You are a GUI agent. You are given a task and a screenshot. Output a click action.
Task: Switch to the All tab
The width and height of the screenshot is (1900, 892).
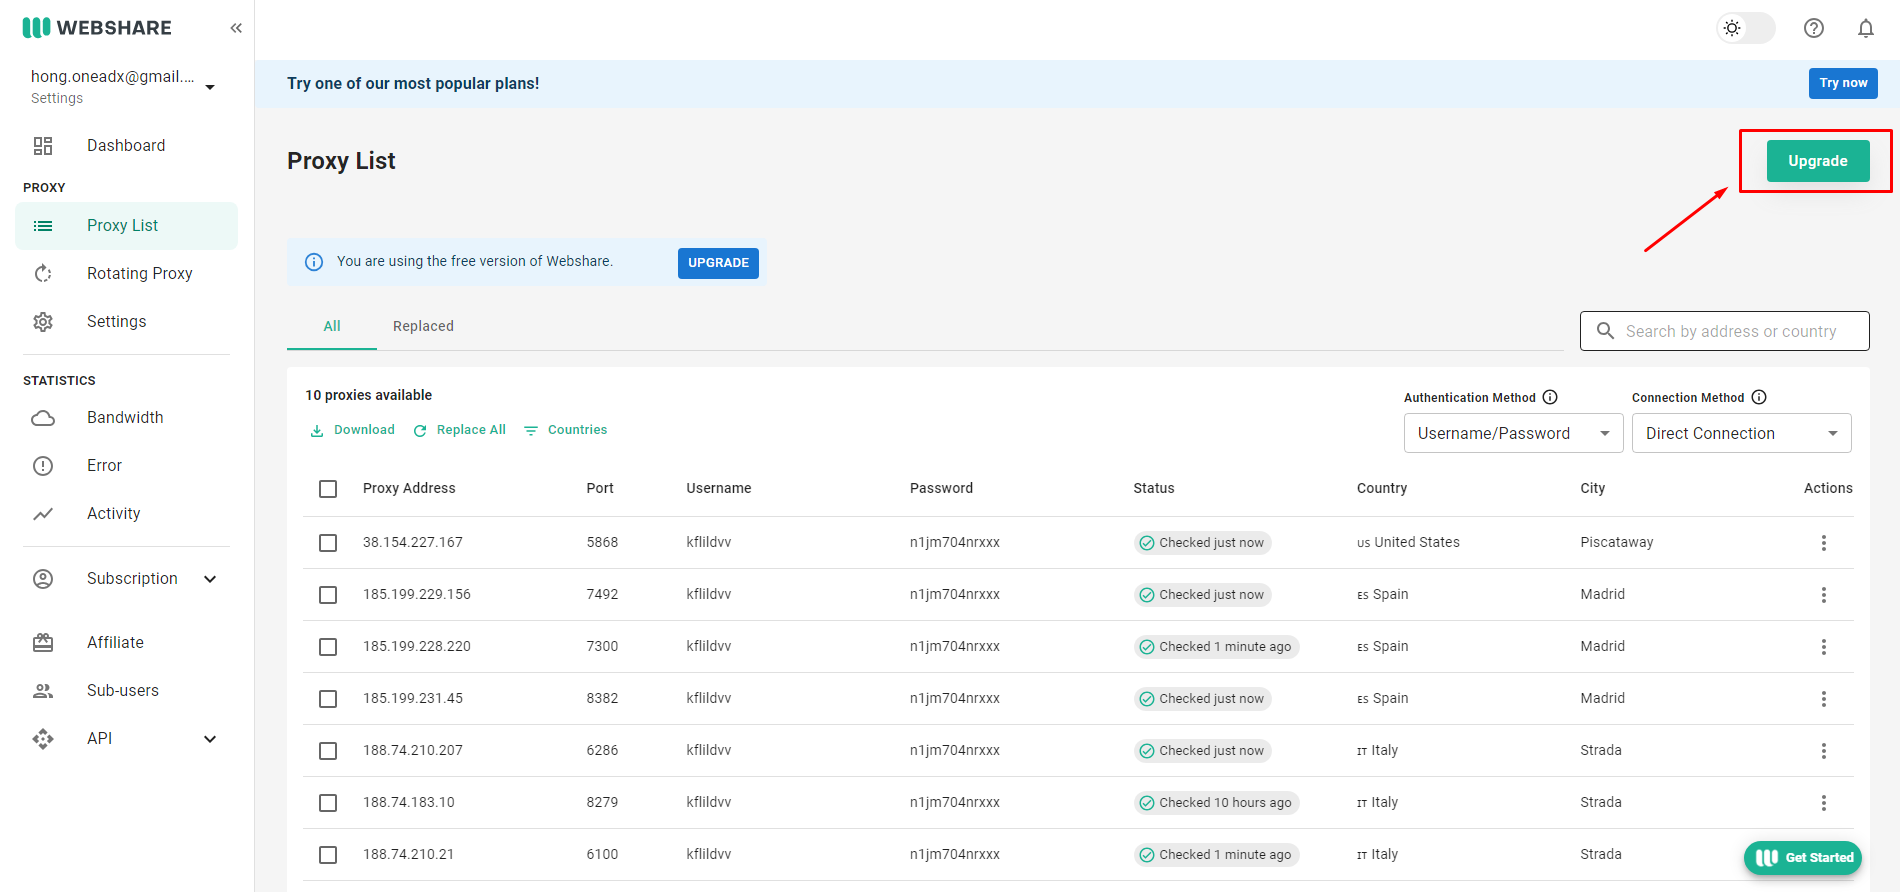[332, 326]
